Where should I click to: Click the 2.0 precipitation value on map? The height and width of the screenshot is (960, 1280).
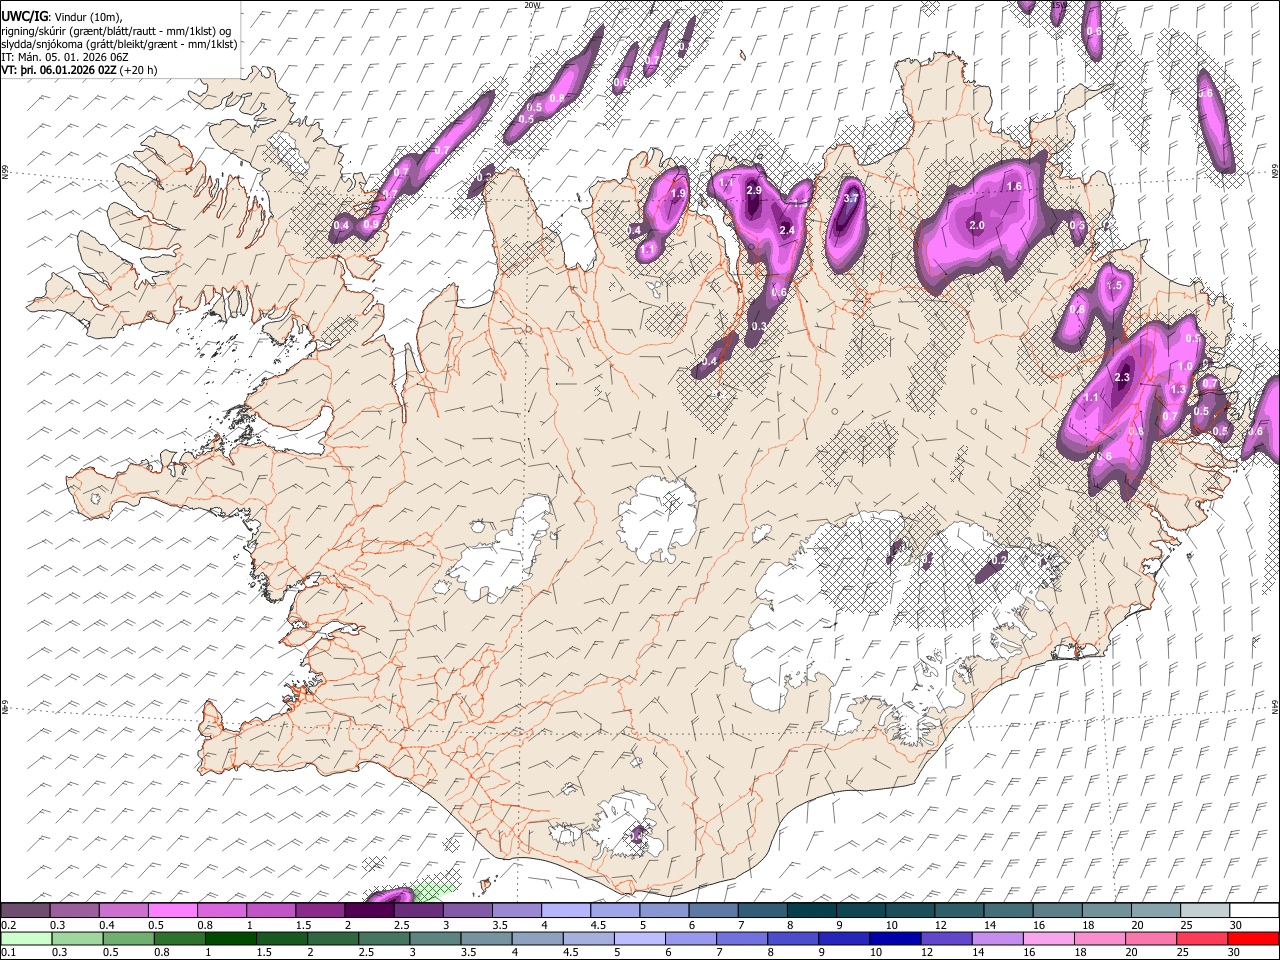pyautogui.click(x=977, y=226)
